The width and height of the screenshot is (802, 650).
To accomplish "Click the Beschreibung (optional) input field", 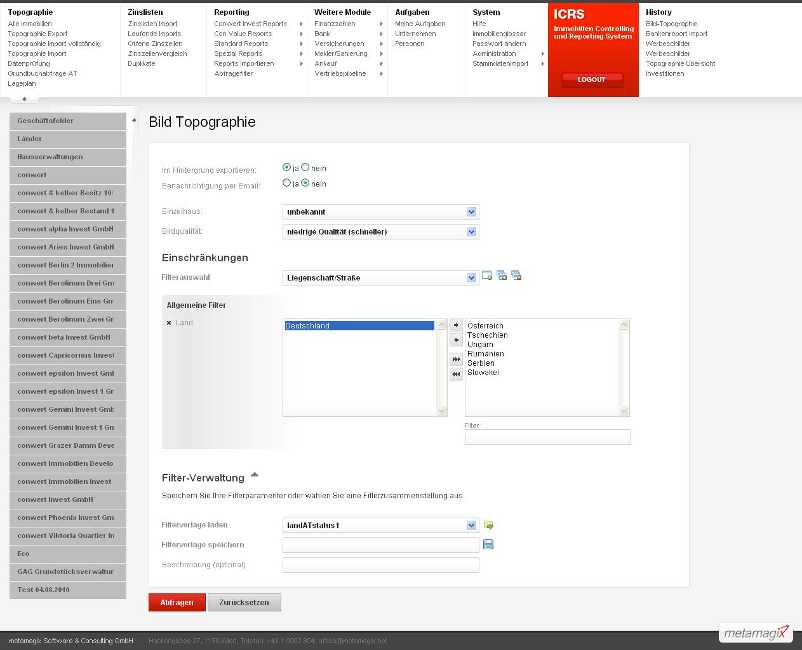I will click(381, 565).
